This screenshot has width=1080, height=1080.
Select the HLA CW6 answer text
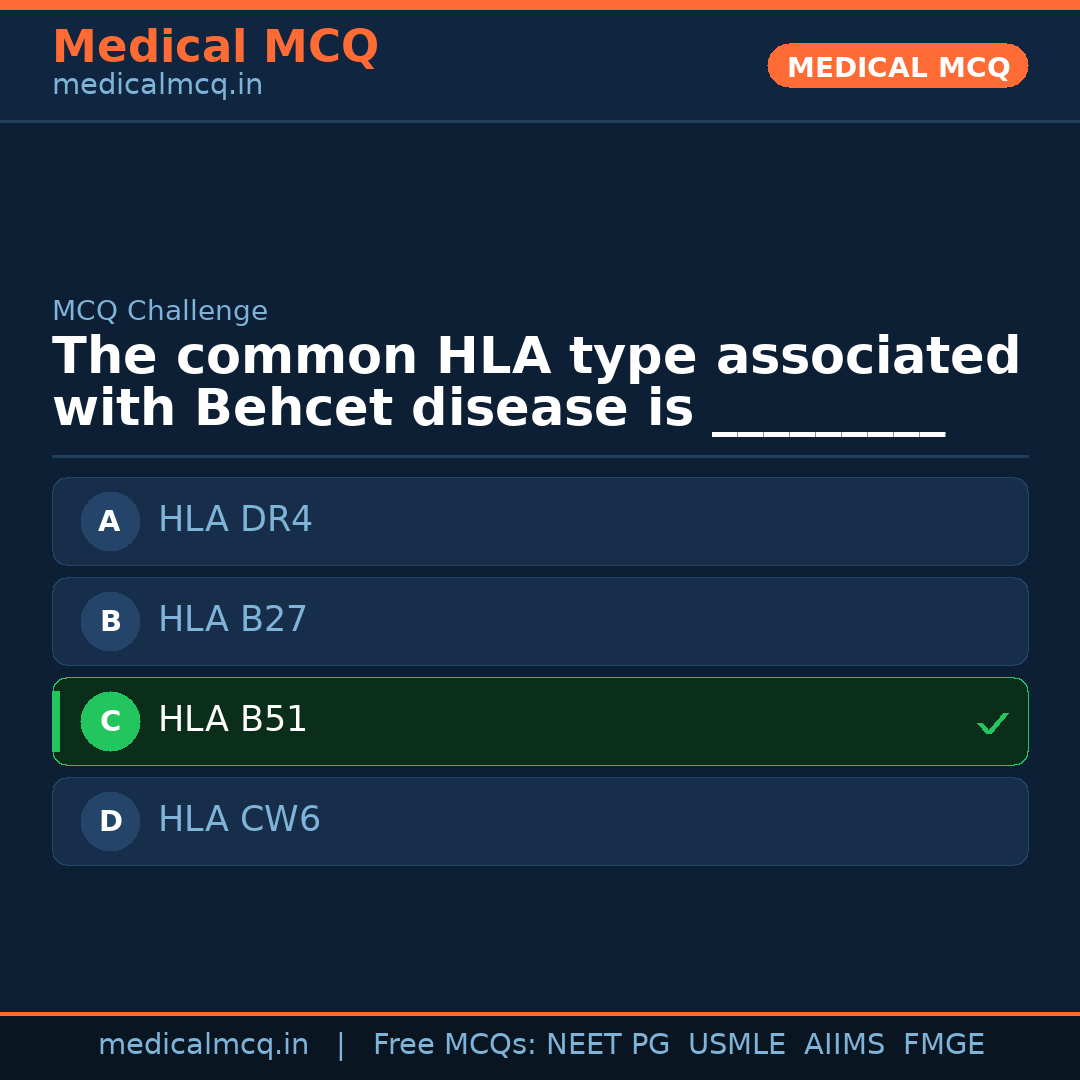click(239, 820)
